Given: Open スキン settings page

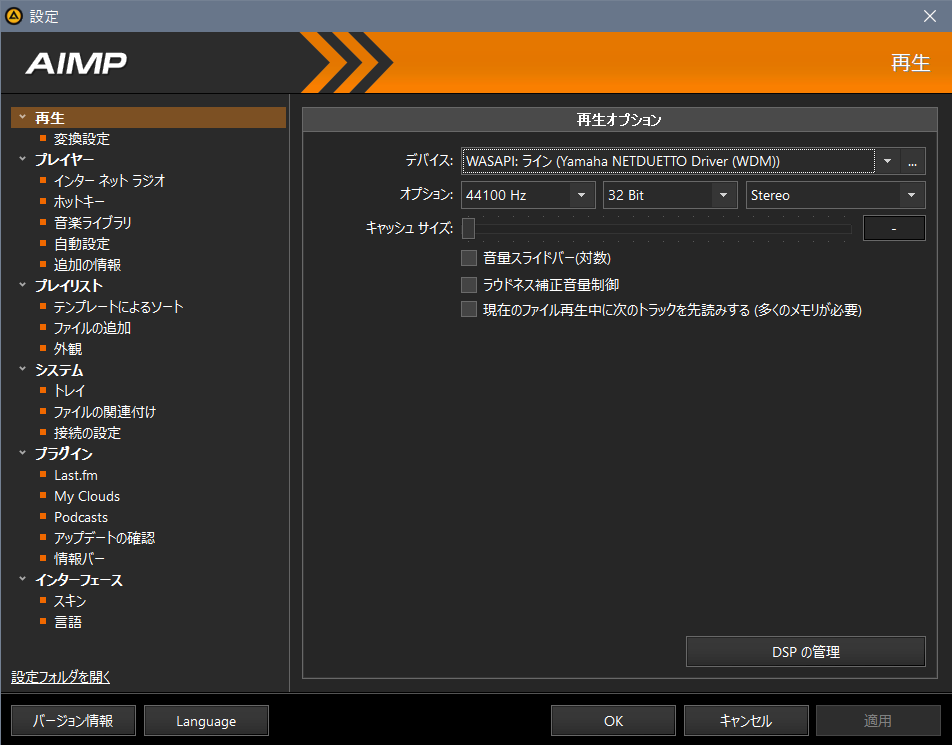Looking at the screenshot, I should click(x=70, y=601).
